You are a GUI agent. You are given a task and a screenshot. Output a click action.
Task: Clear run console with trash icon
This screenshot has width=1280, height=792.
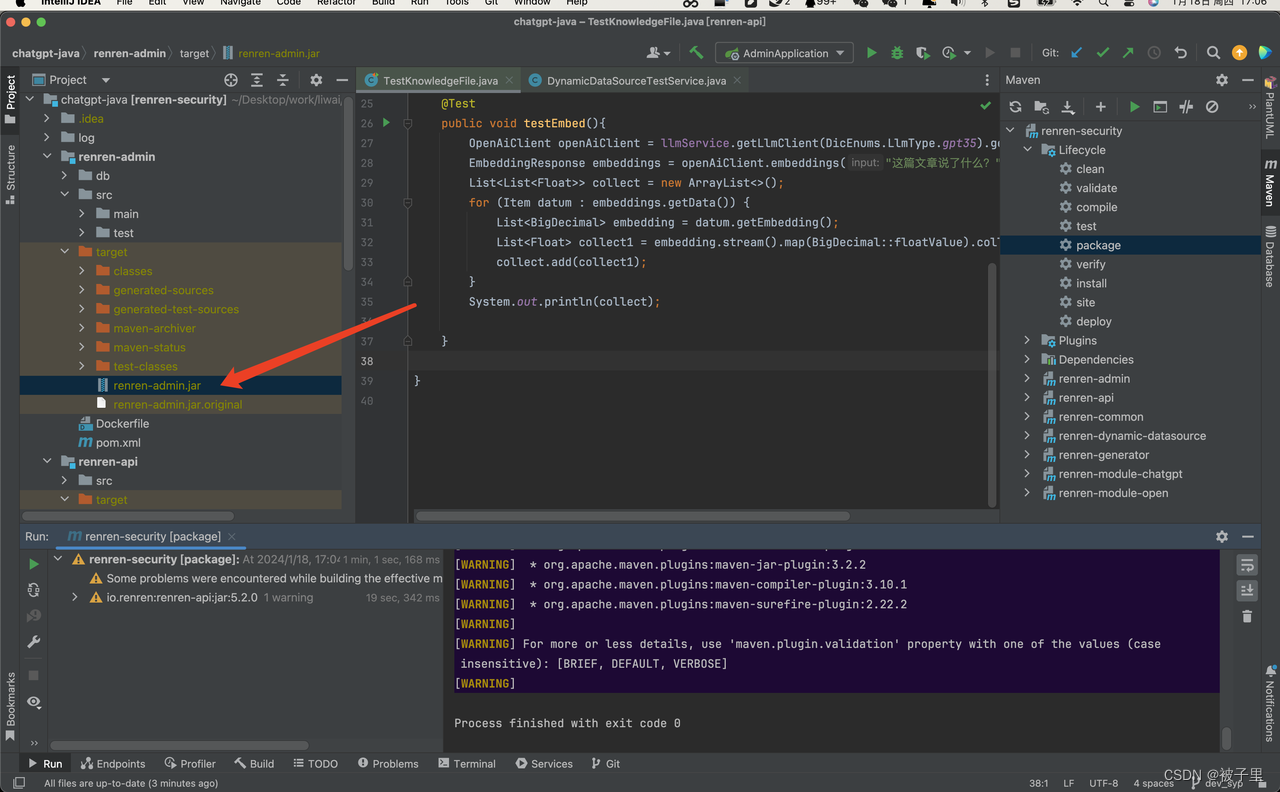point(1247,616)
